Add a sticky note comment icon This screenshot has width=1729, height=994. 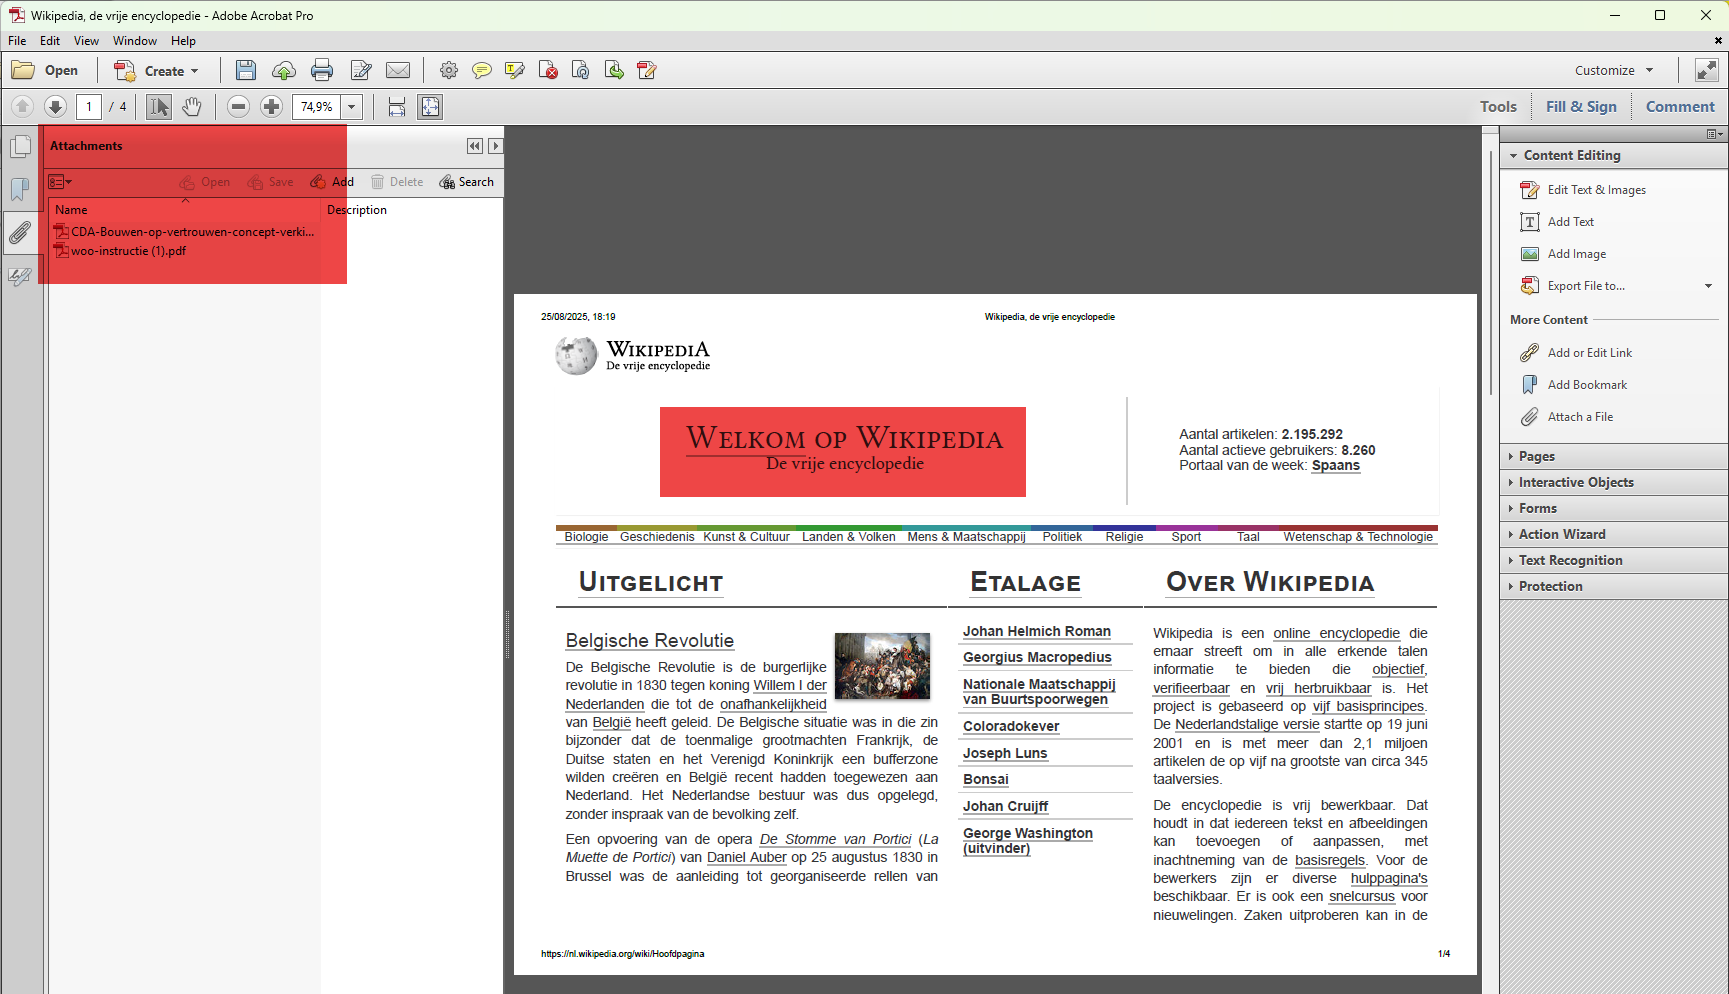(482, 71)
